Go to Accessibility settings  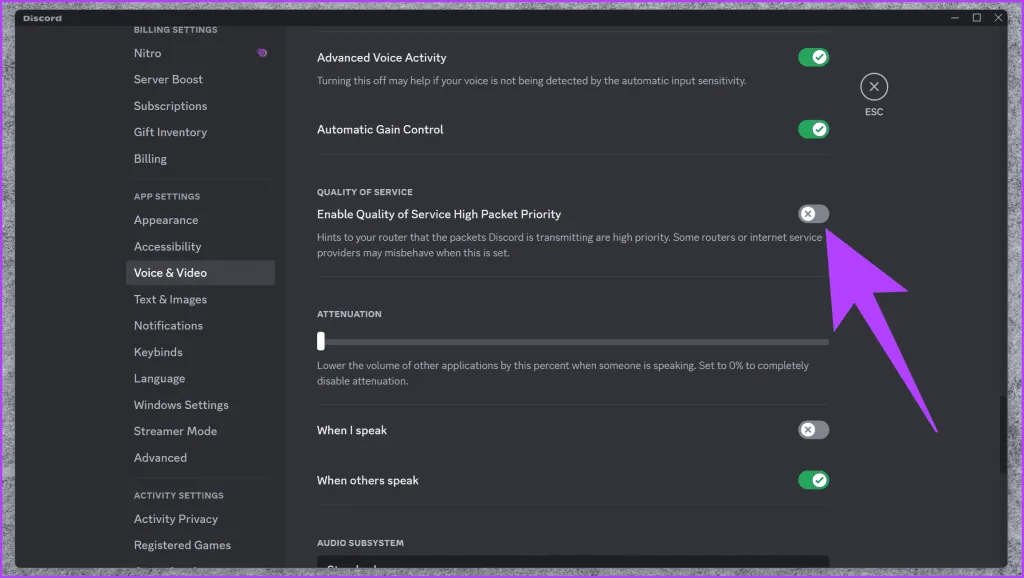click(x=168, y=247)
